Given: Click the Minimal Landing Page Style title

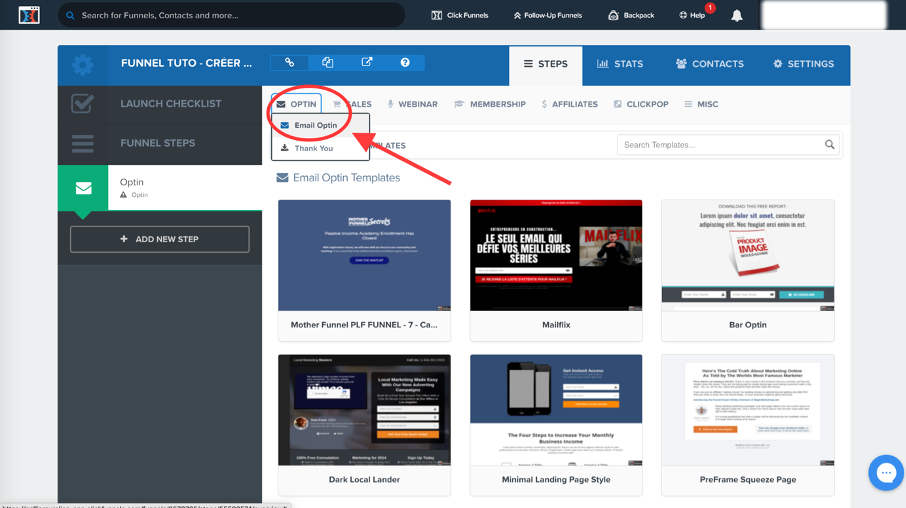Looking at the screenshot, I should pyautogui.click(x=556, y=480).
